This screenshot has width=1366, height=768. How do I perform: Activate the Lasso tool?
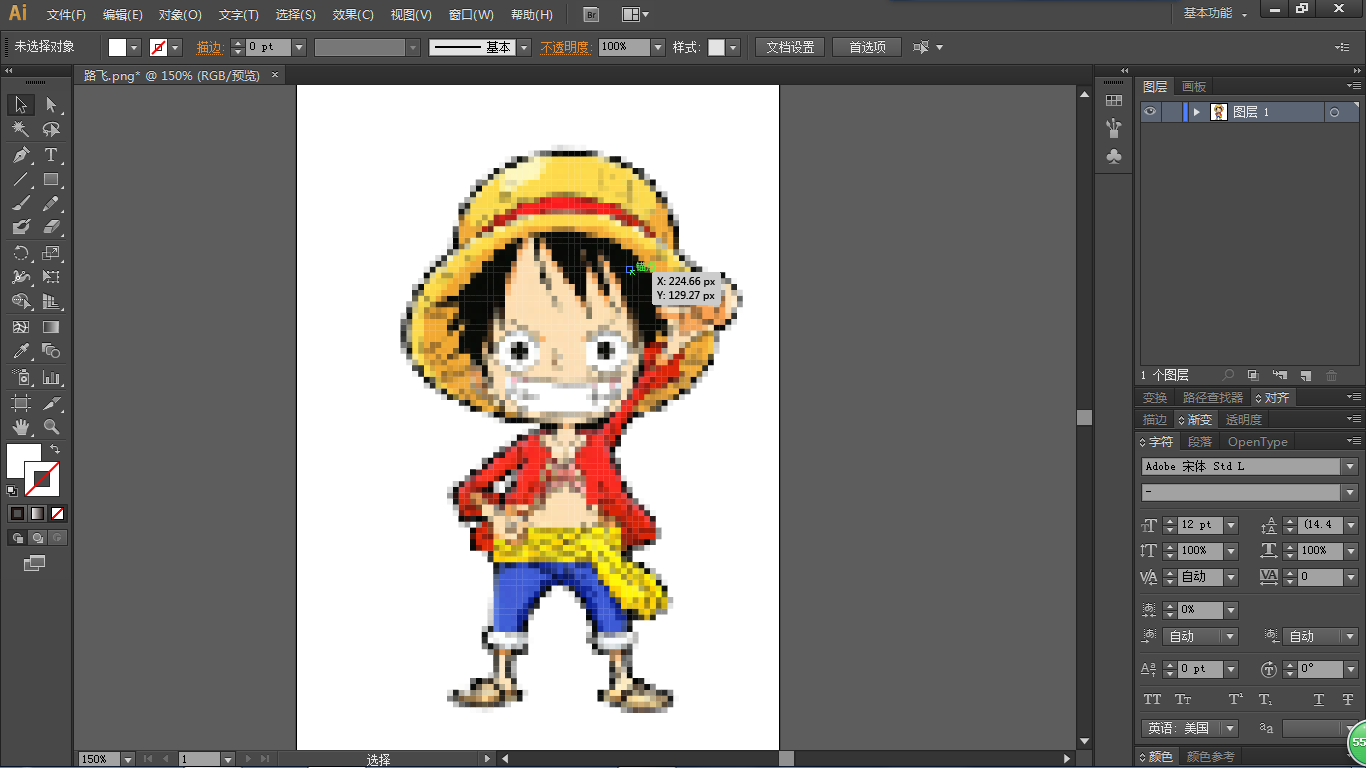[51, 130]
